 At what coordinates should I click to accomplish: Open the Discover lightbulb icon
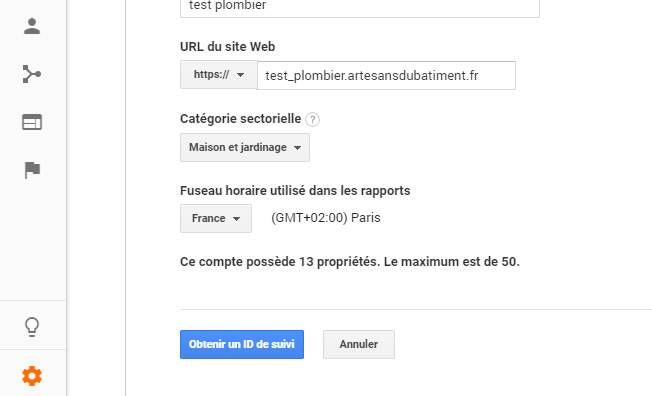tap(32, 327)
